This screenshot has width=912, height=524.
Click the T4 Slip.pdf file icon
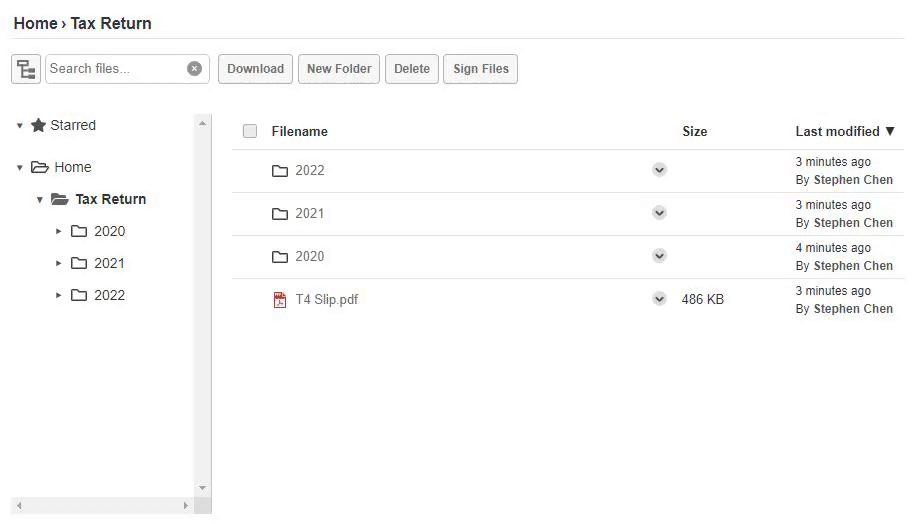[280, 299]
